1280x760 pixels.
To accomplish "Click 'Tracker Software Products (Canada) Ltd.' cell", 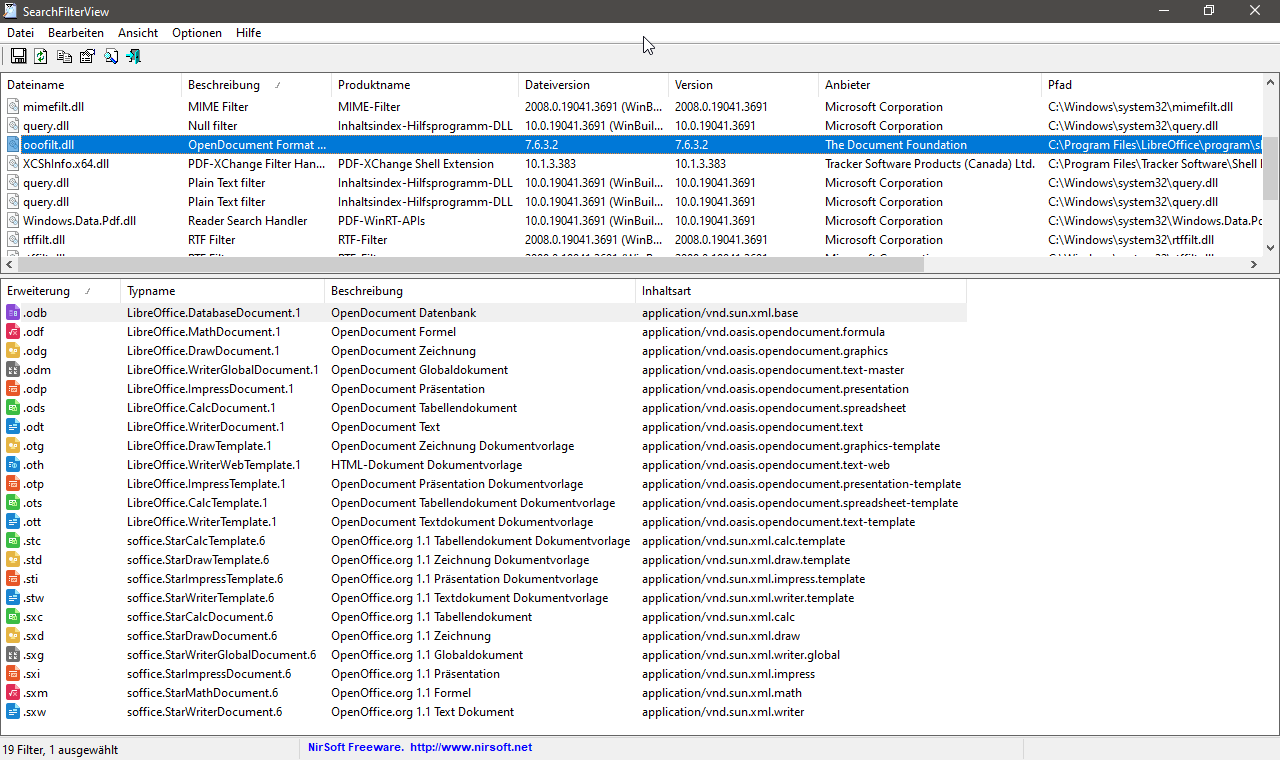I will [x=930, y=164].
